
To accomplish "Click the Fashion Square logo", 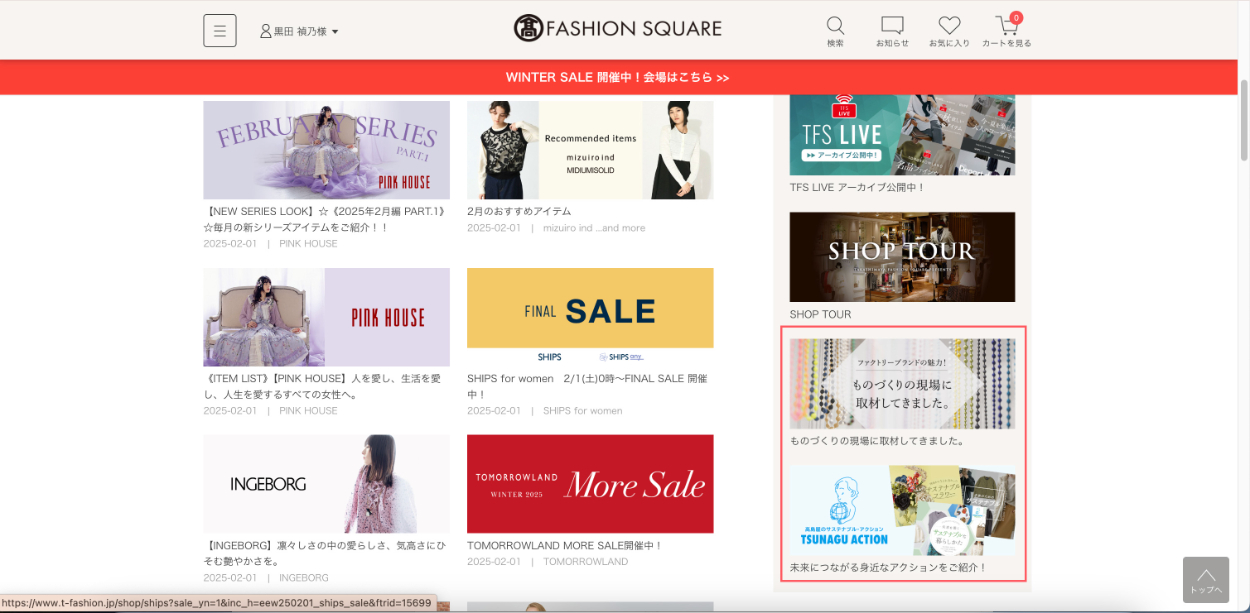I will [617, 28].
